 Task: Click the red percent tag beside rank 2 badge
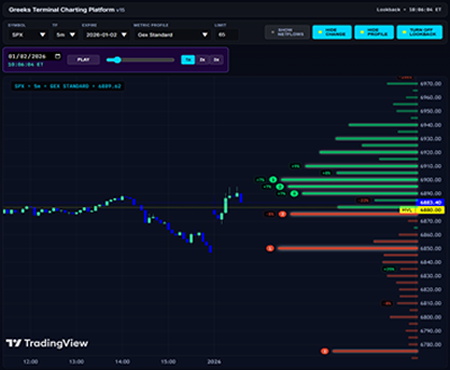coord(270,214)
